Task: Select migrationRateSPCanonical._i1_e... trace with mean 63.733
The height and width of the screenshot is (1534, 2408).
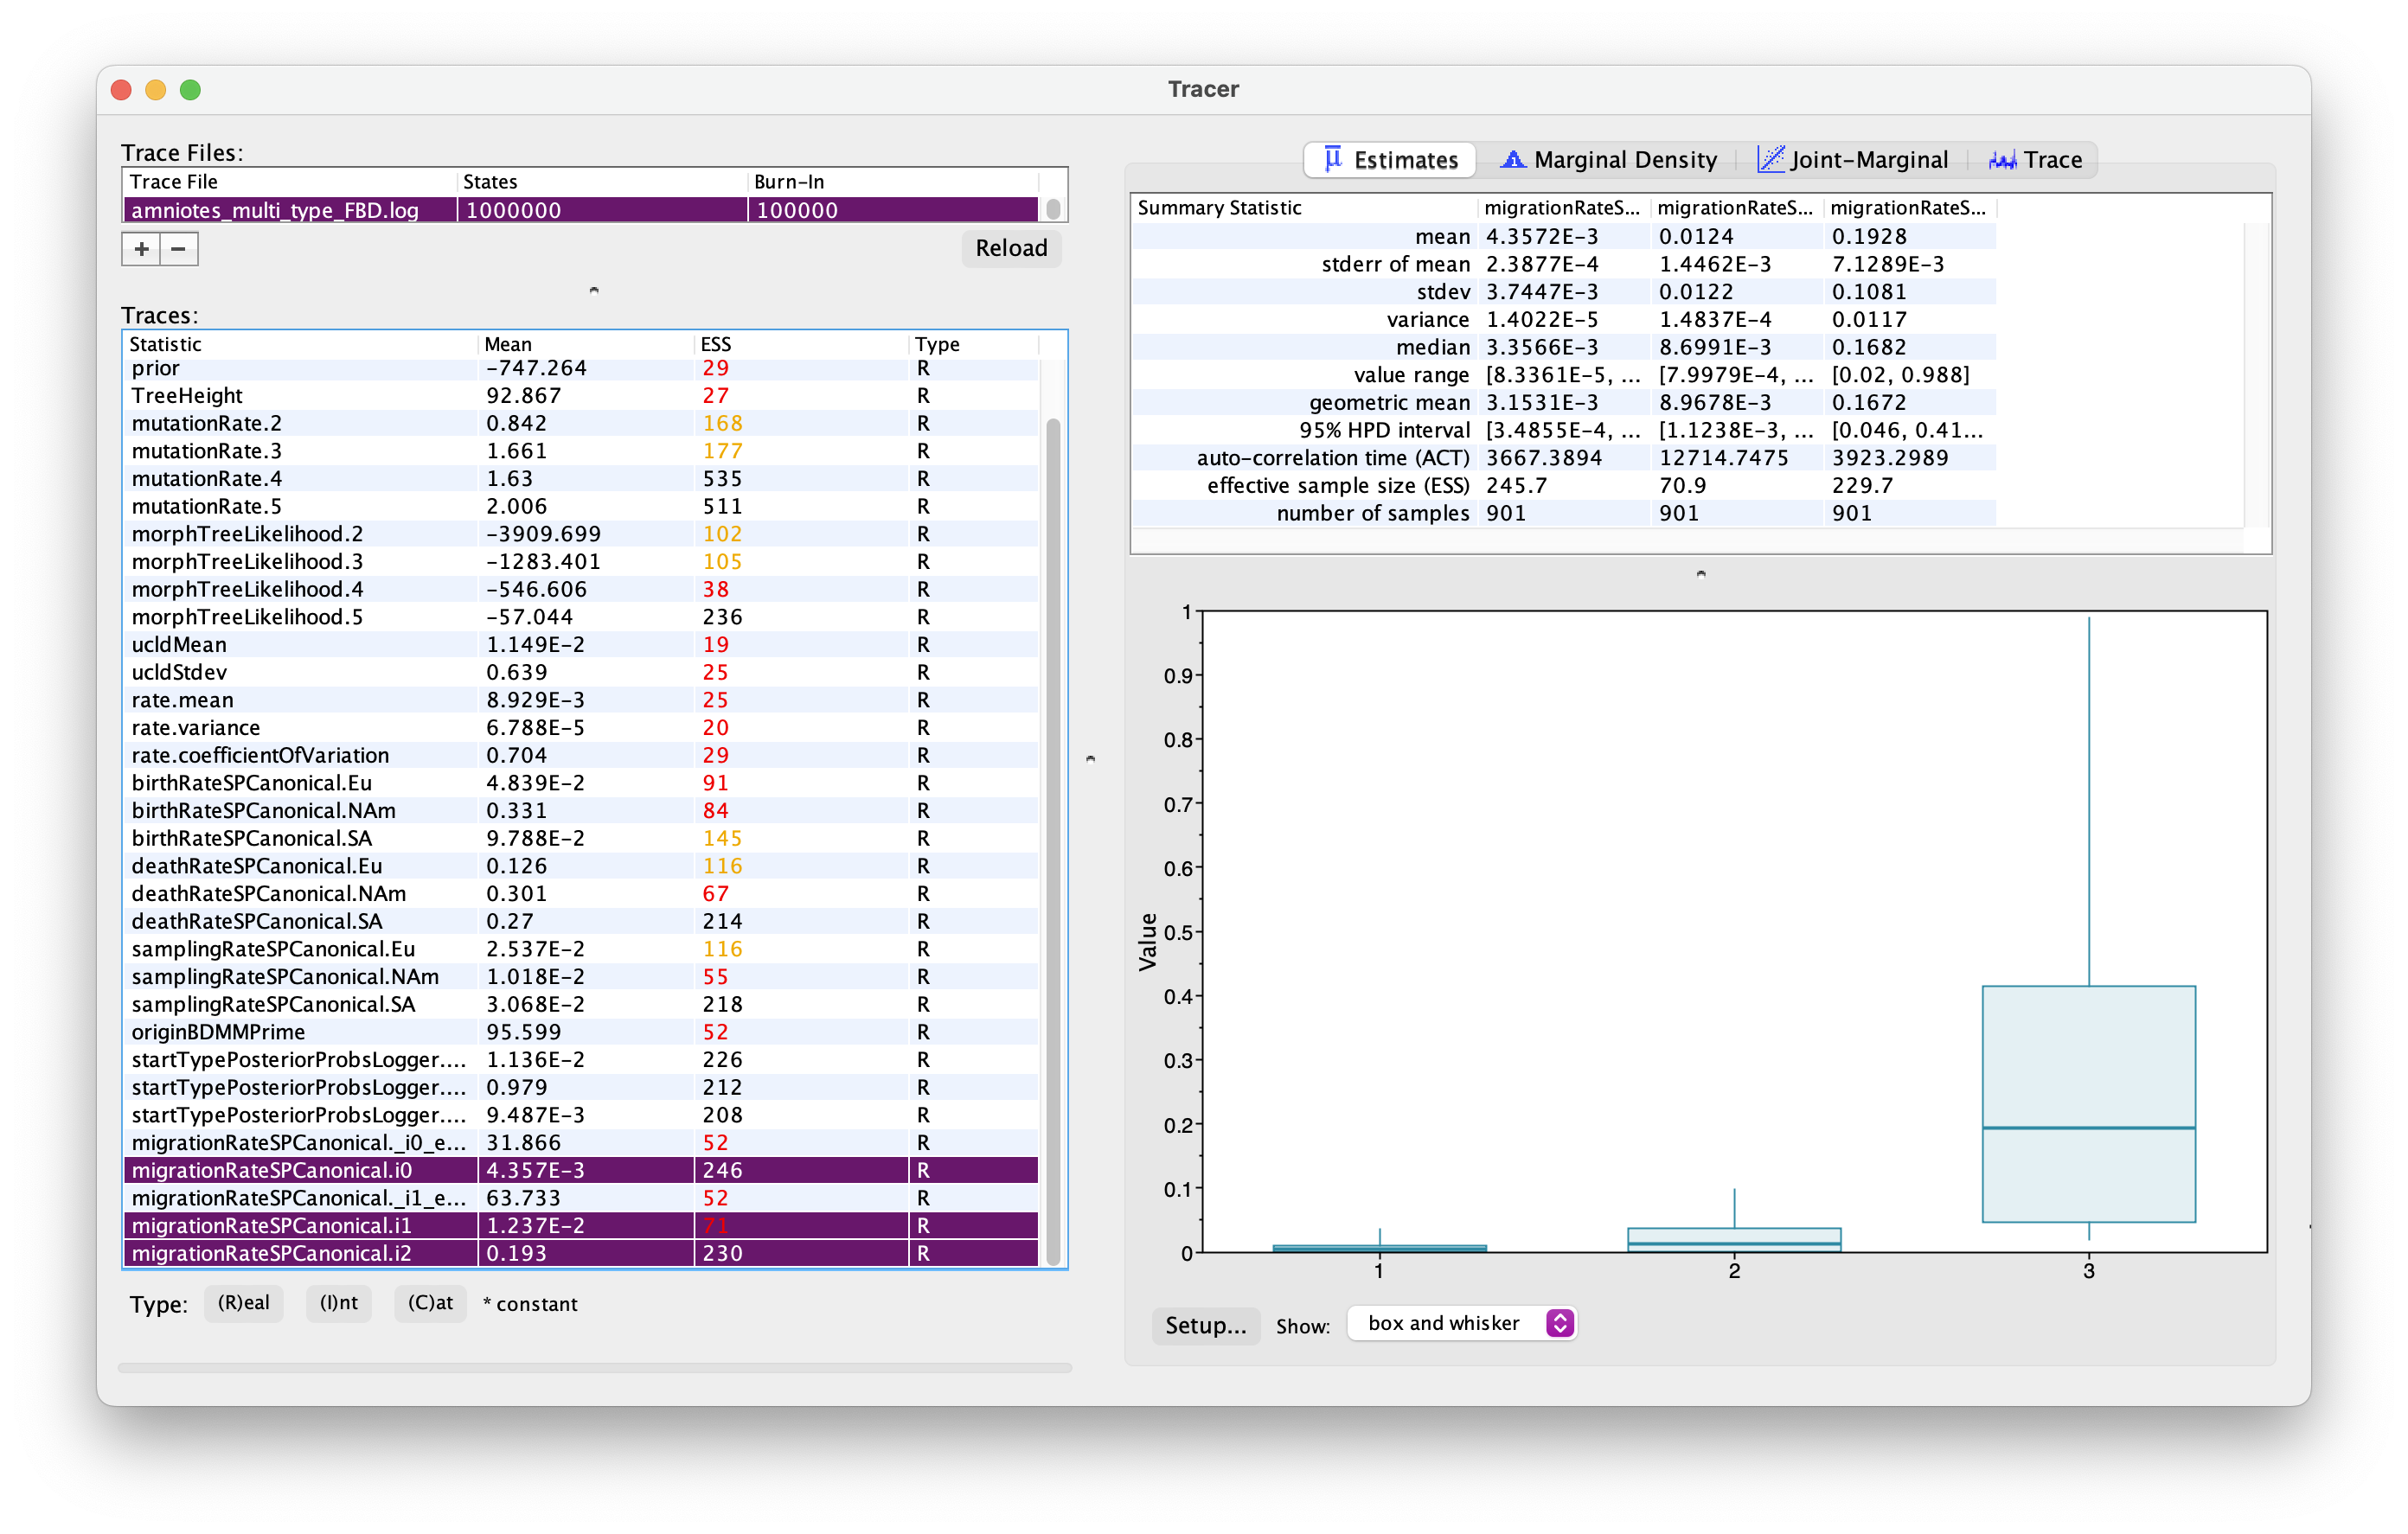Action: click(x=580, y=1198)
